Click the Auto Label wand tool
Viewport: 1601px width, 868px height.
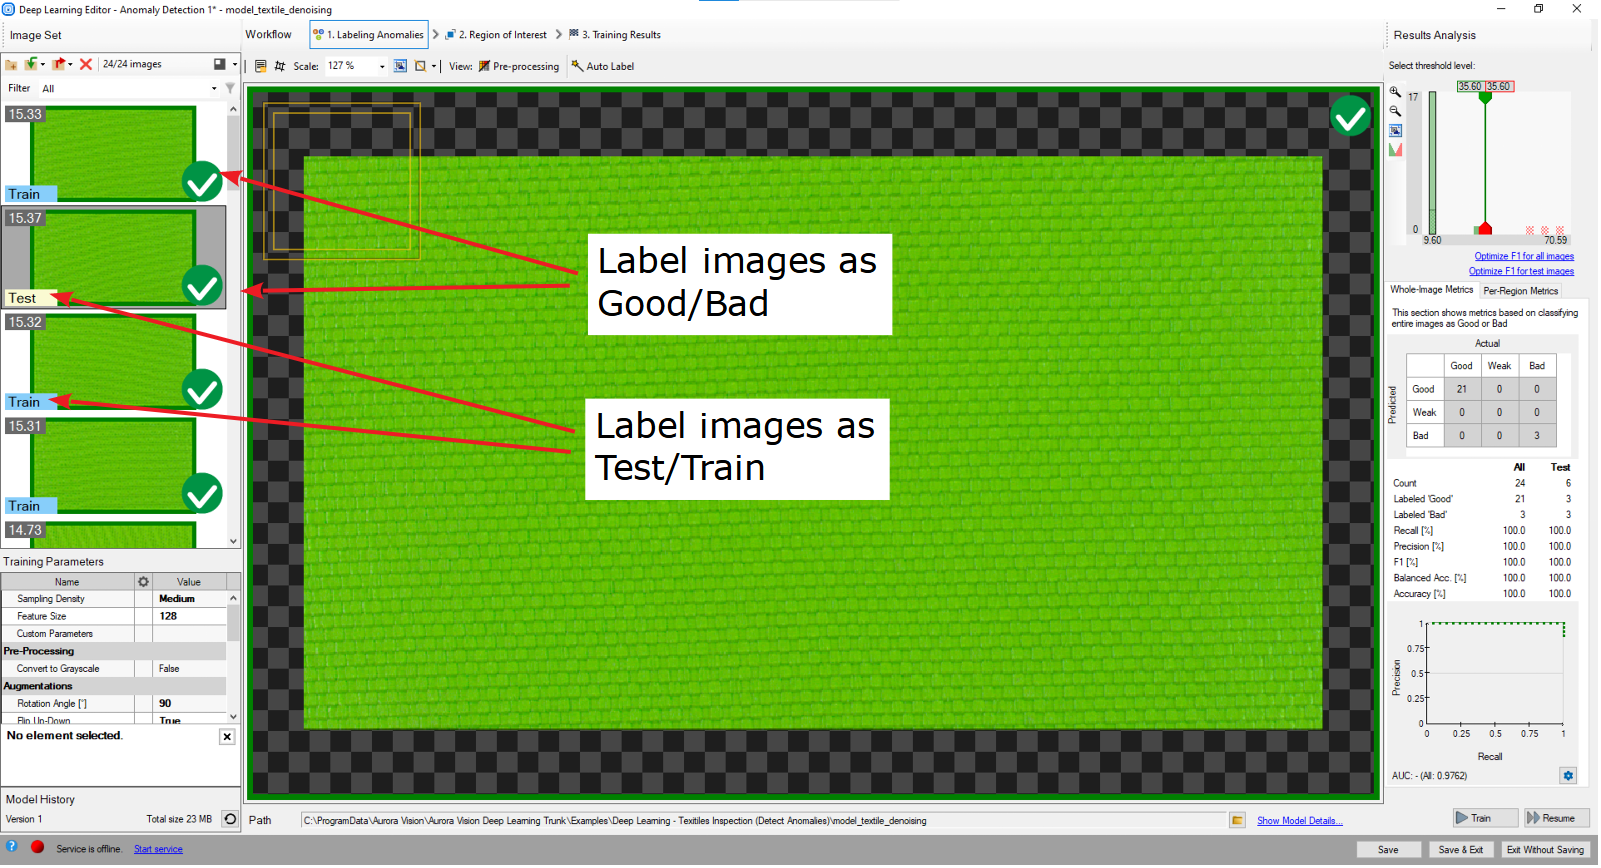click(x=603, y=66)
